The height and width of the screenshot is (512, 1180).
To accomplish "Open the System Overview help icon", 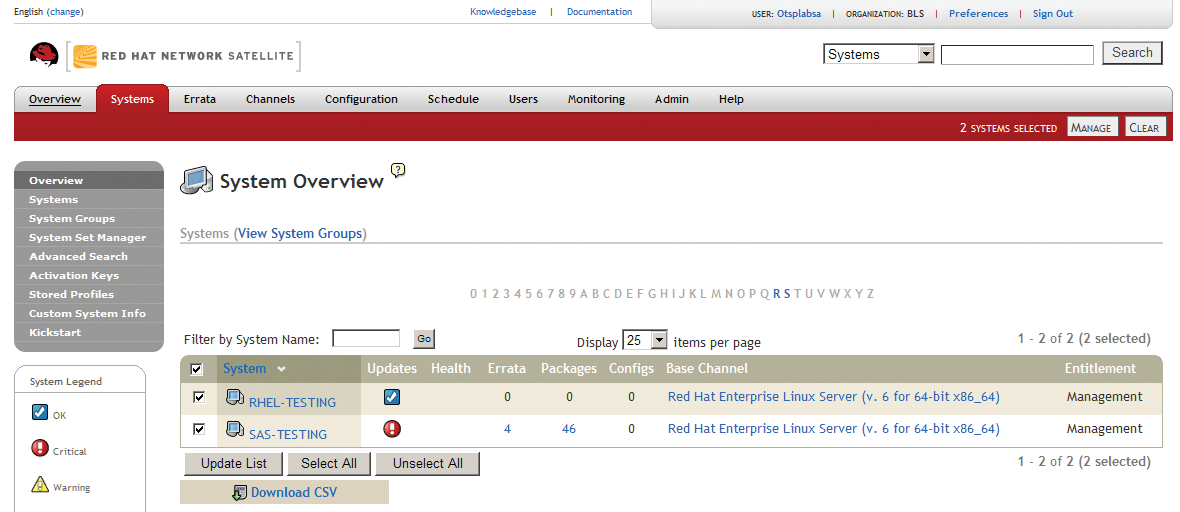I will (x=398, y=169).
